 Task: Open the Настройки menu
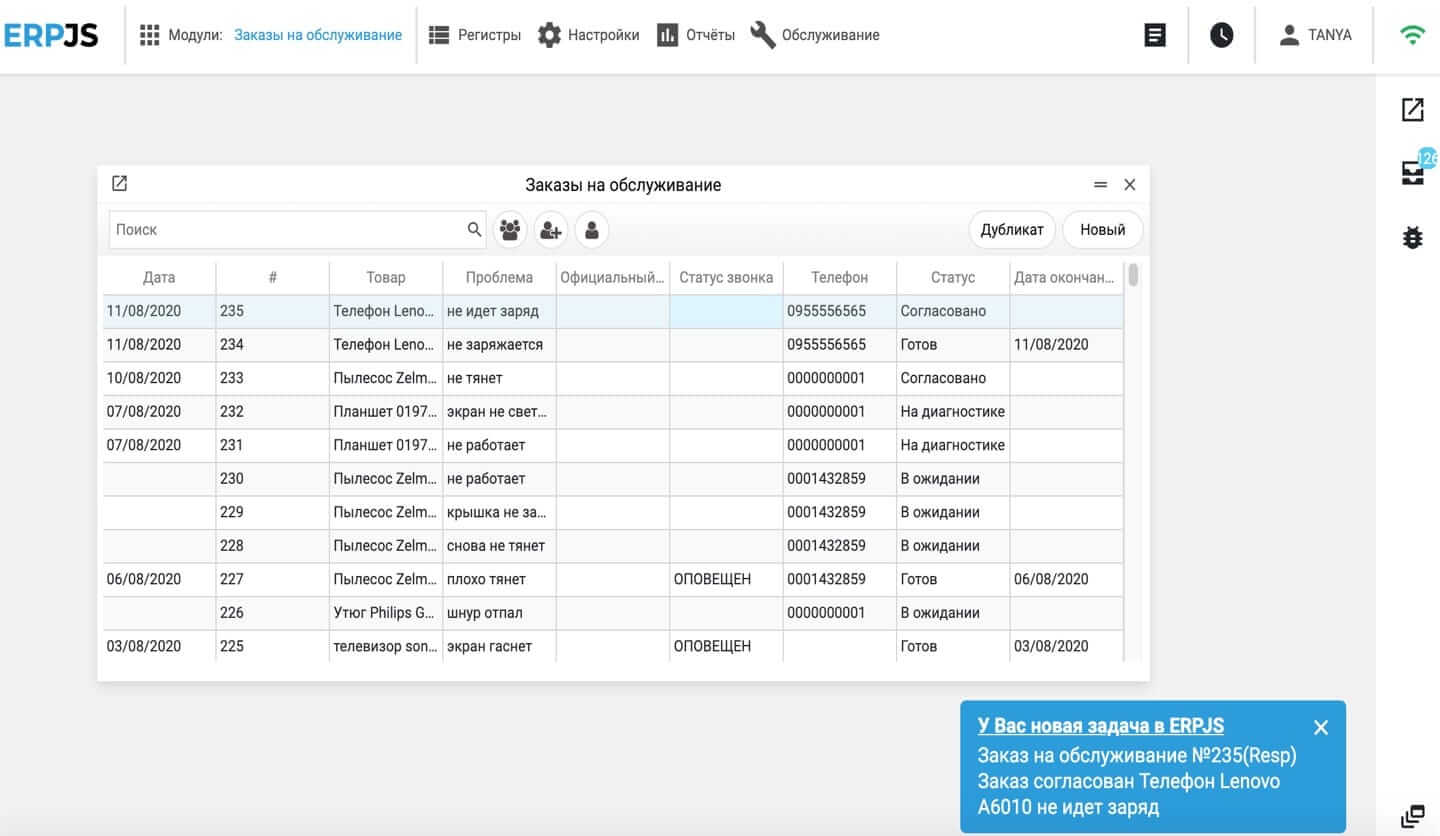[x=589, y=35]
